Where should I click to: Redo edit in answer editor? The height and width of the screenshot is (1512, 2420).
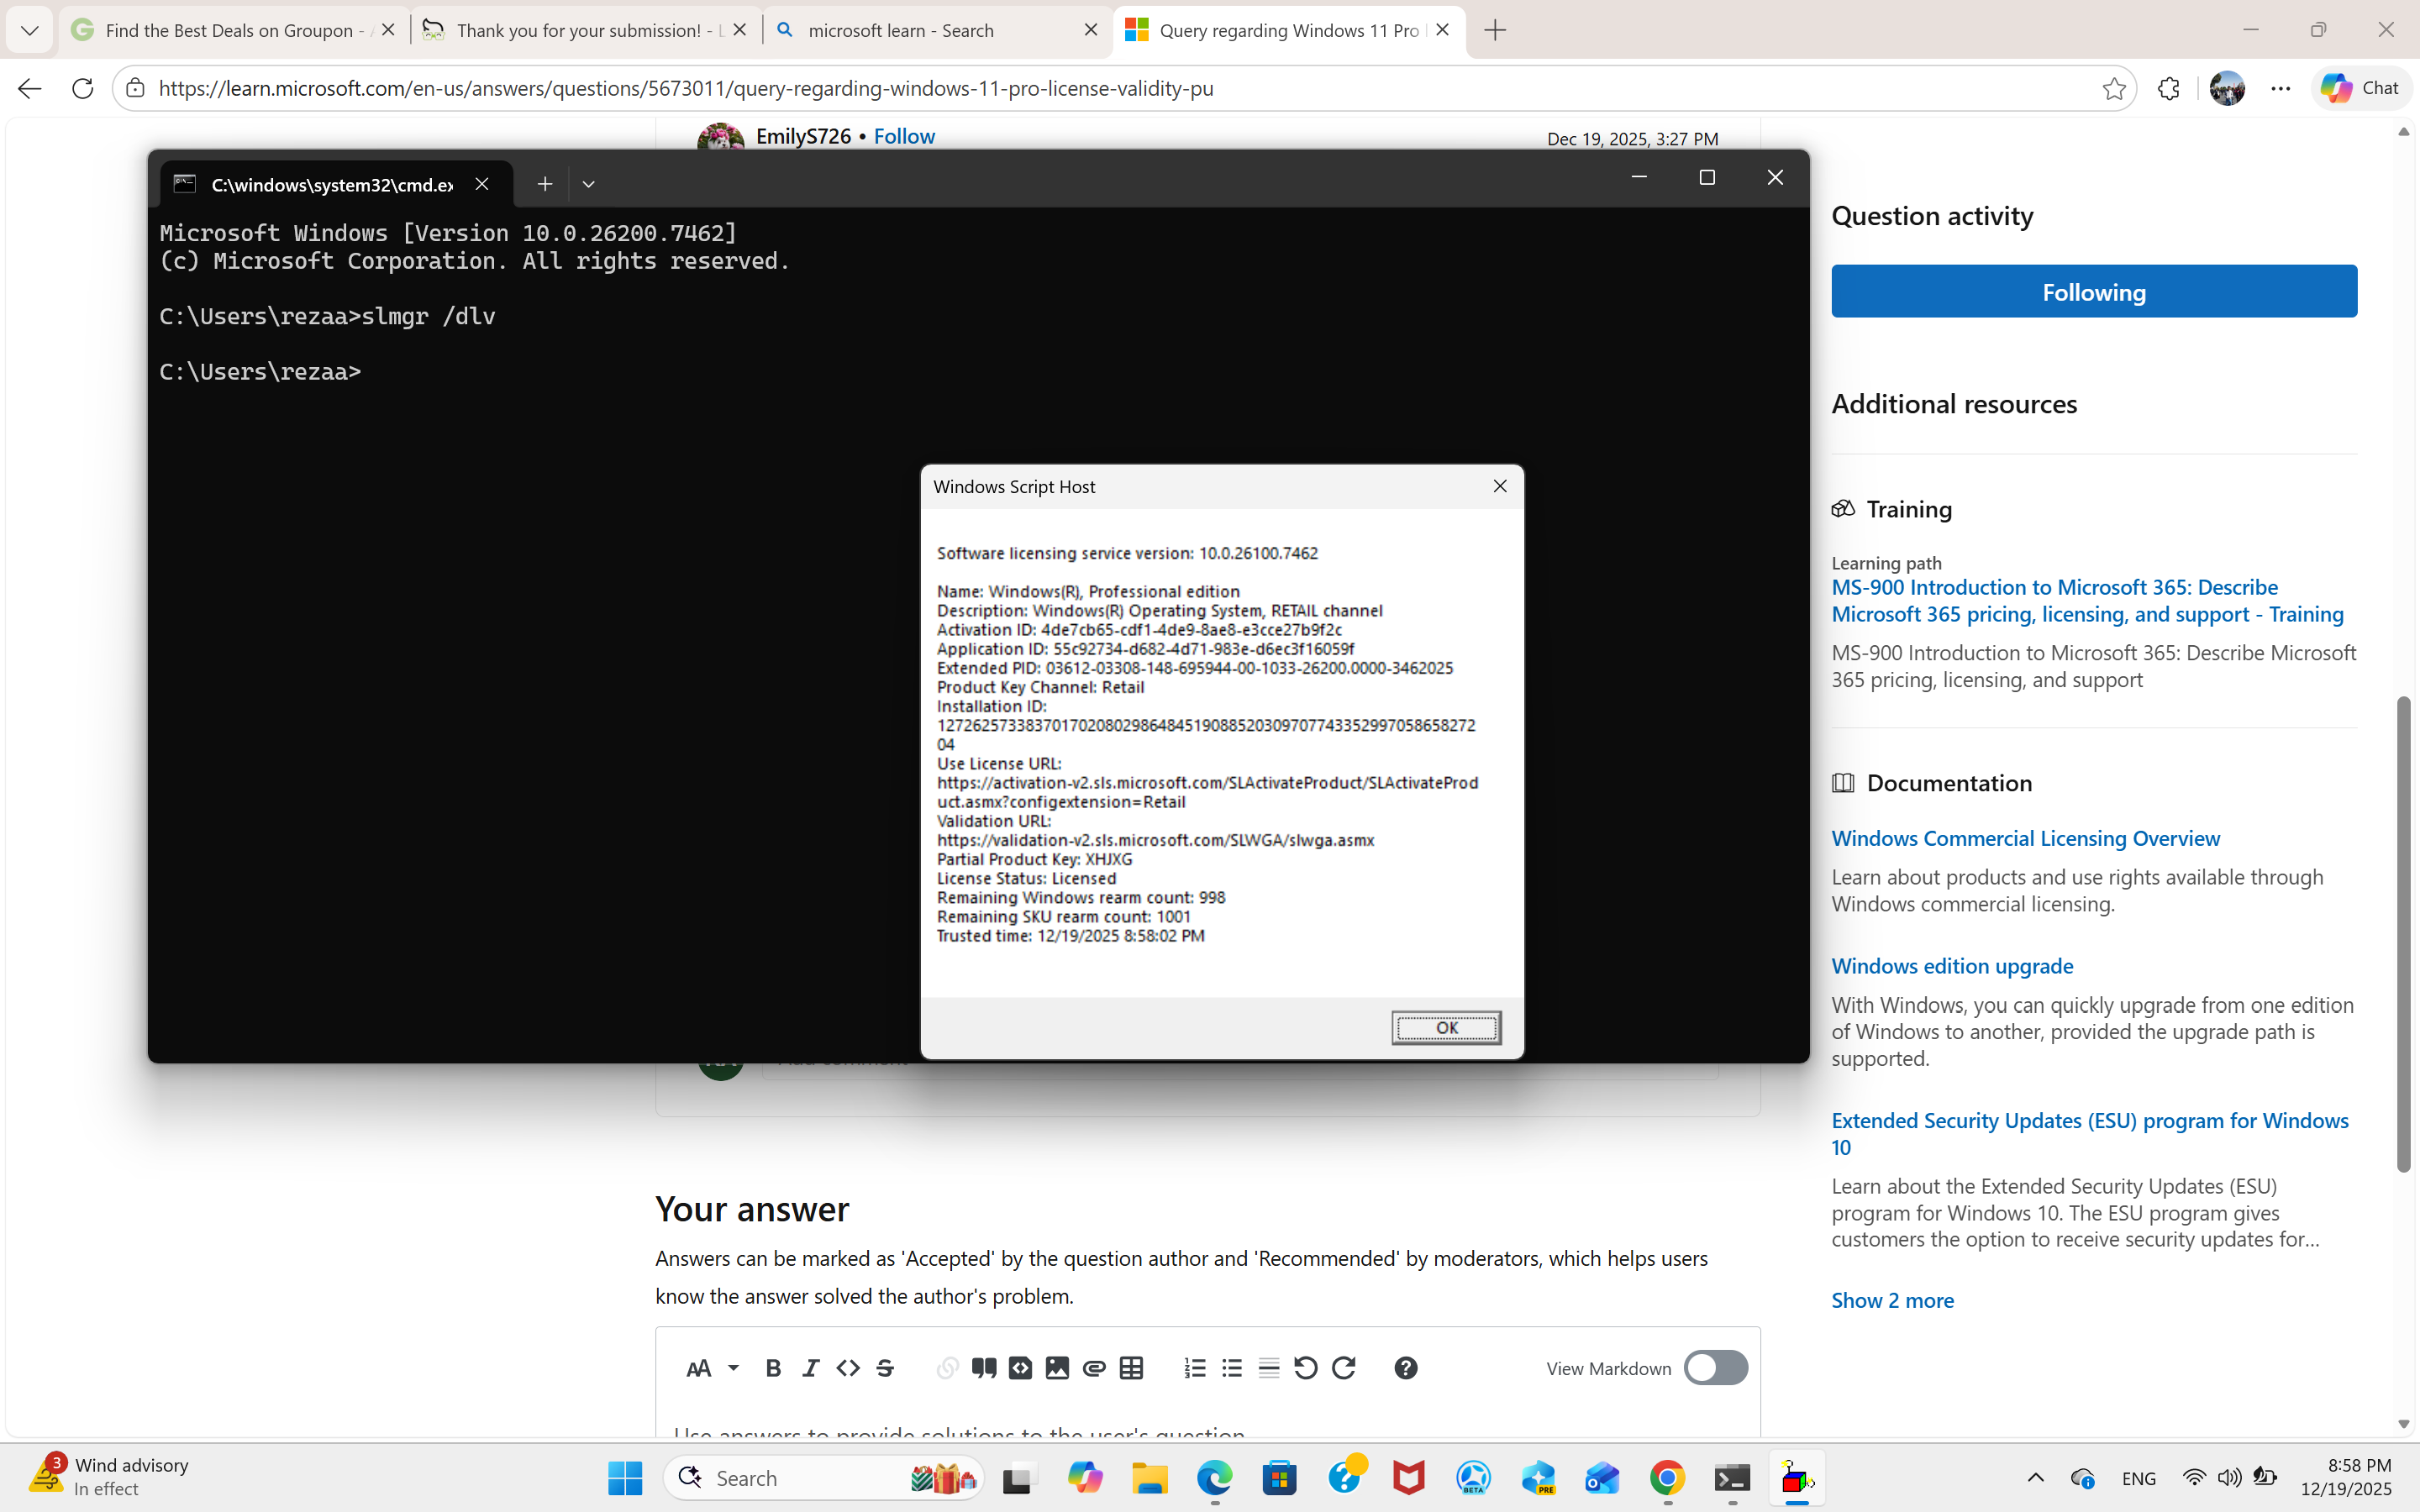[x=1344, y=1368]
